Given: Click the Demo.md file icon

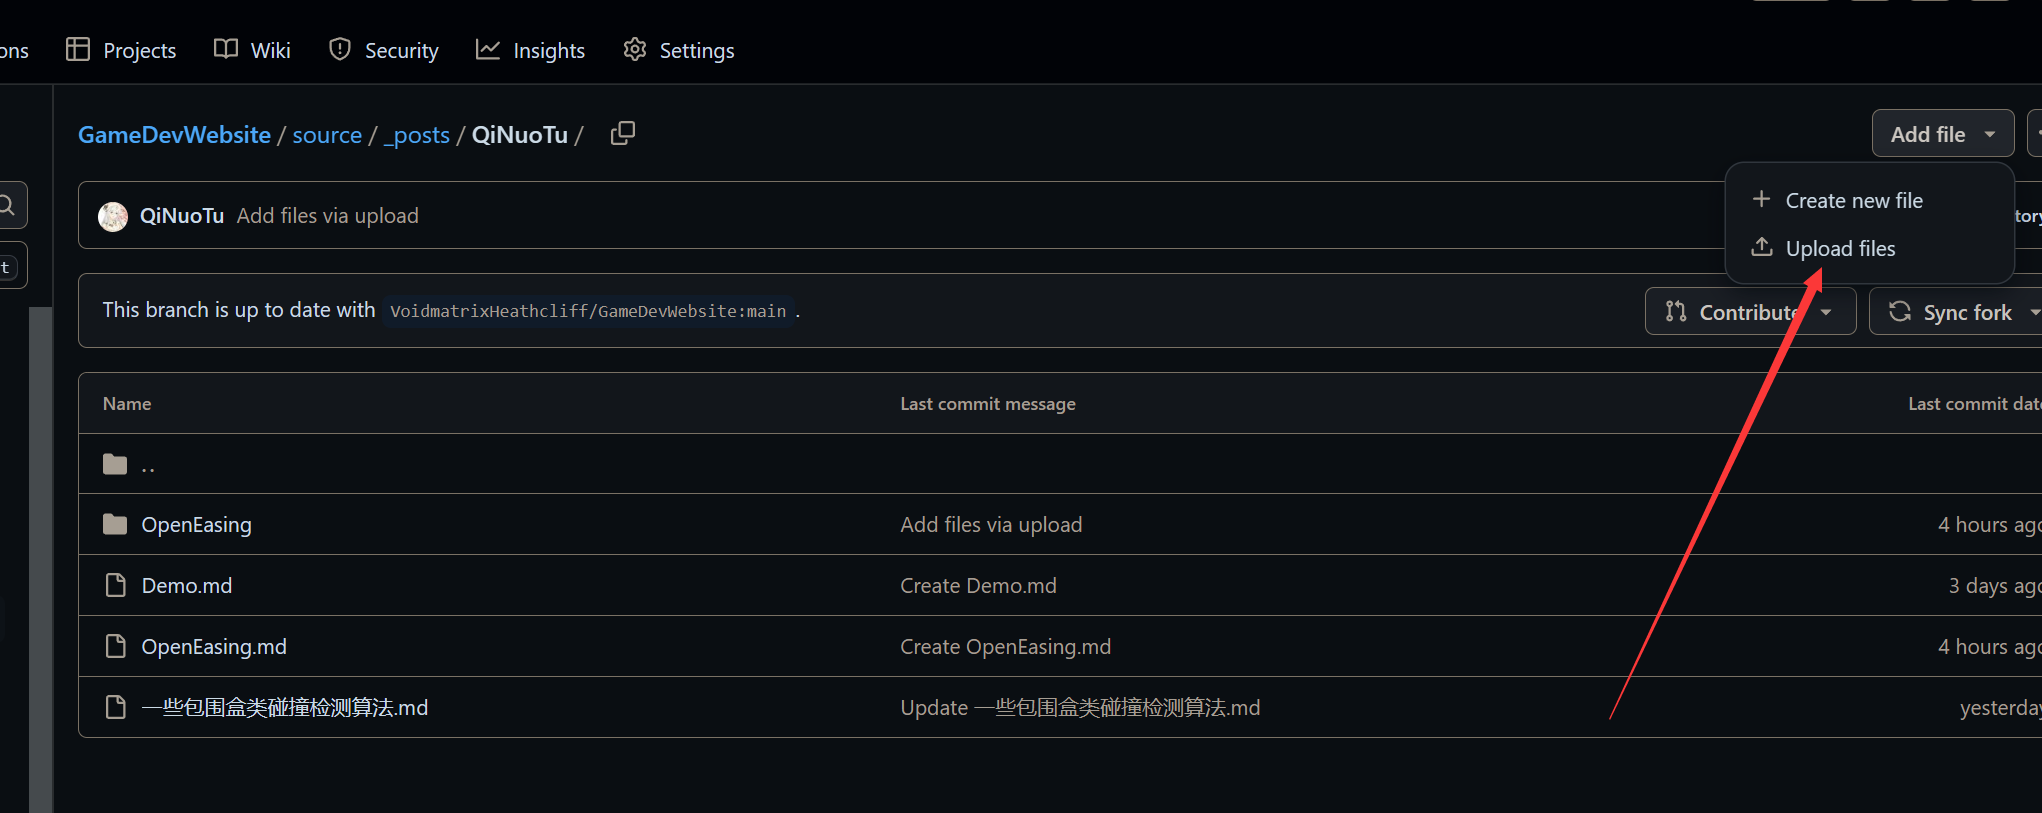Looking at the screenshot, I should click(116, 585).
